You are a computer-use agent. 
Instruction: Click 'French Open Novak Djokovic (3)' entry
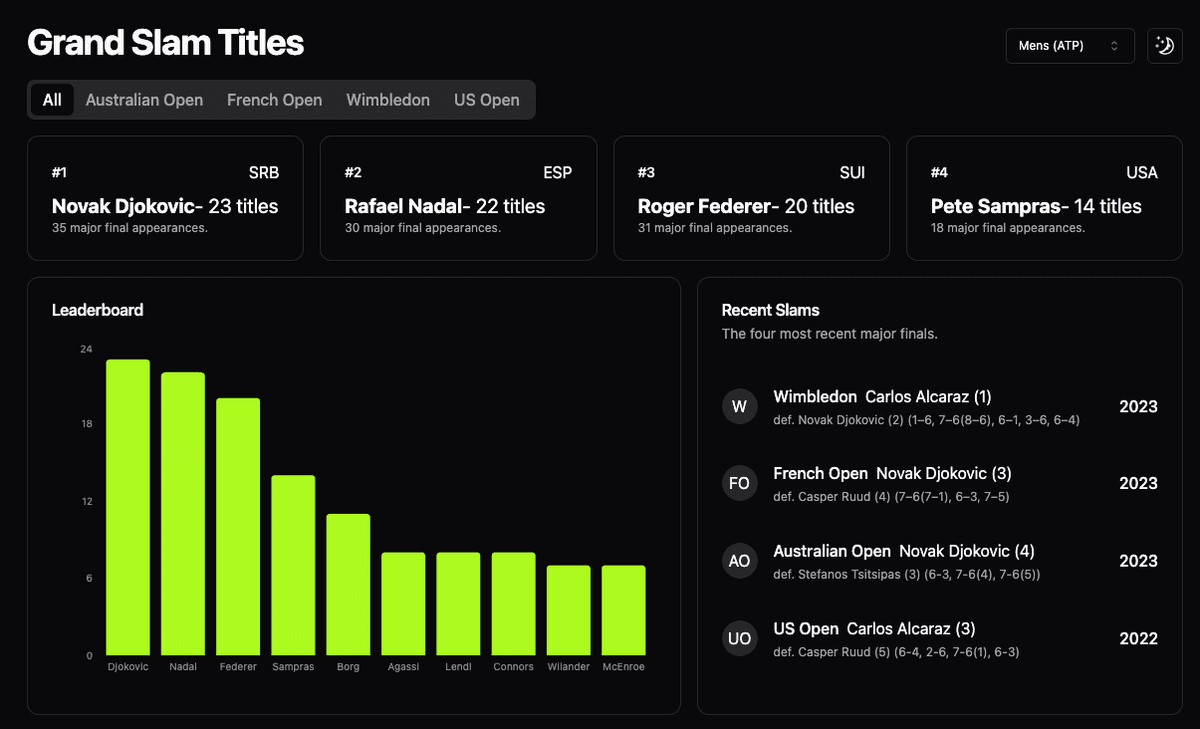[893, 473]
